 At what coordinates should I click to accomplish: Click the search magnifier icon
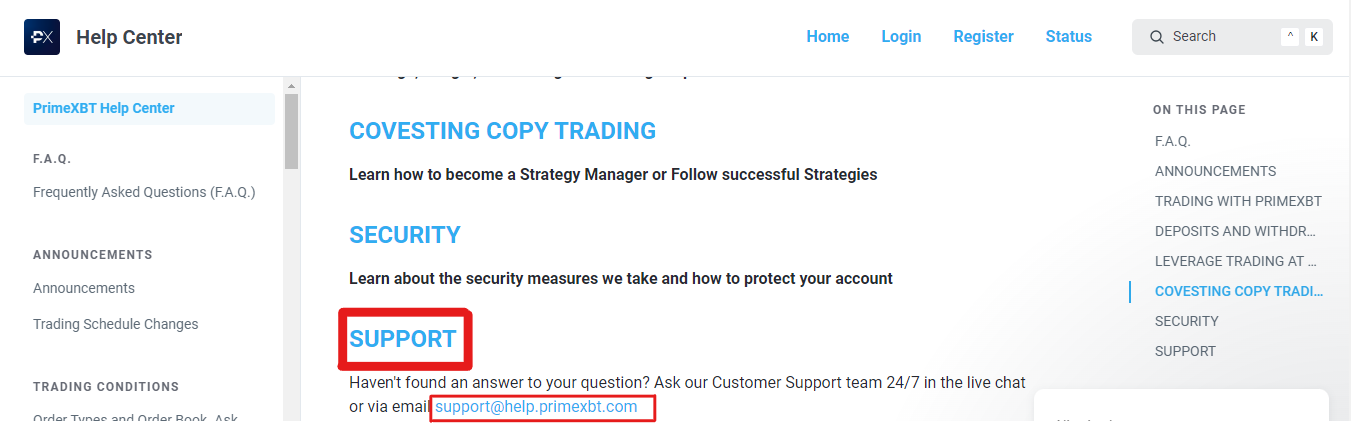click(x=1157, y=37)
